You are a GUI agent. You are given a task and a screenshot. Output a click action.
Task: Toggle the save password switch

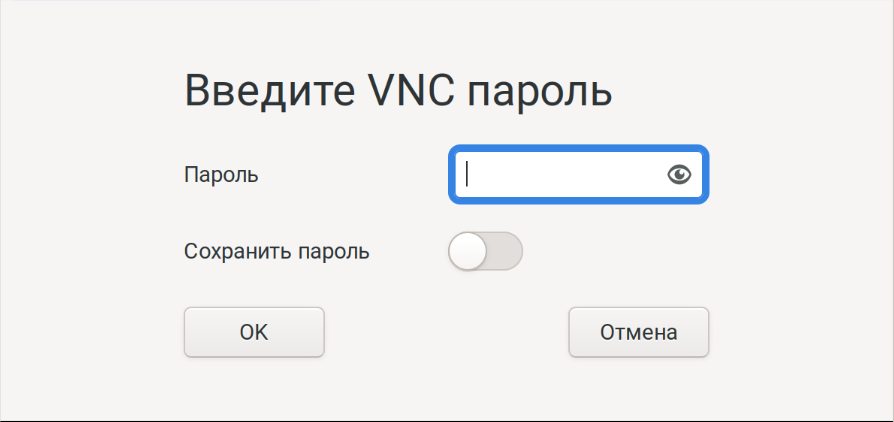[x=485, y=251]
